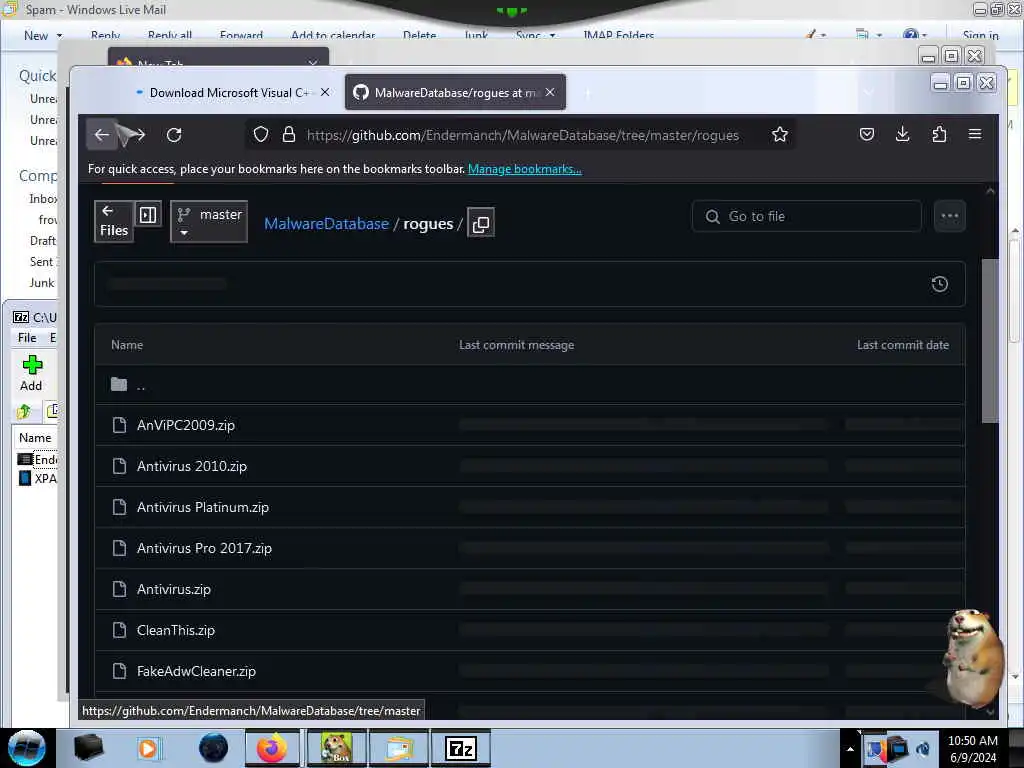The width and height of the screenshot is (1024, 768).
Task: Open CleanThis.zip file
Action: point(176,631)
